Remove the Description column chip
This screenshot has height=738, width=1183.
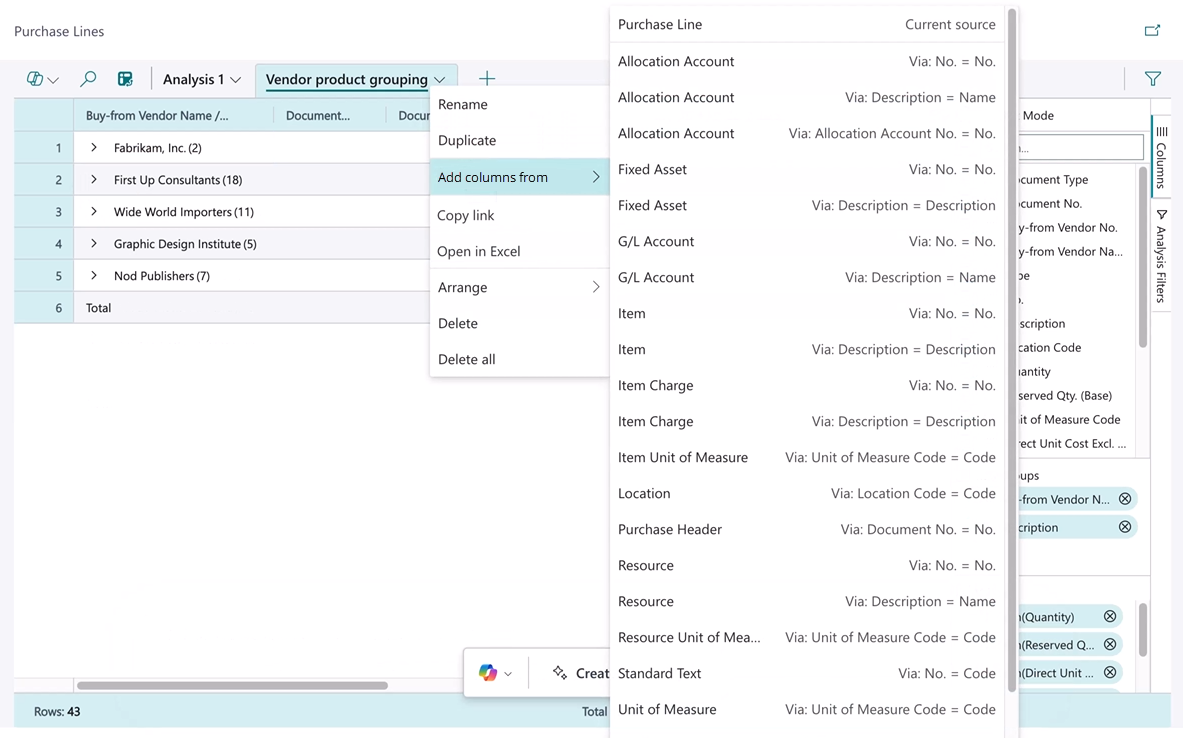click(1124, 527)
